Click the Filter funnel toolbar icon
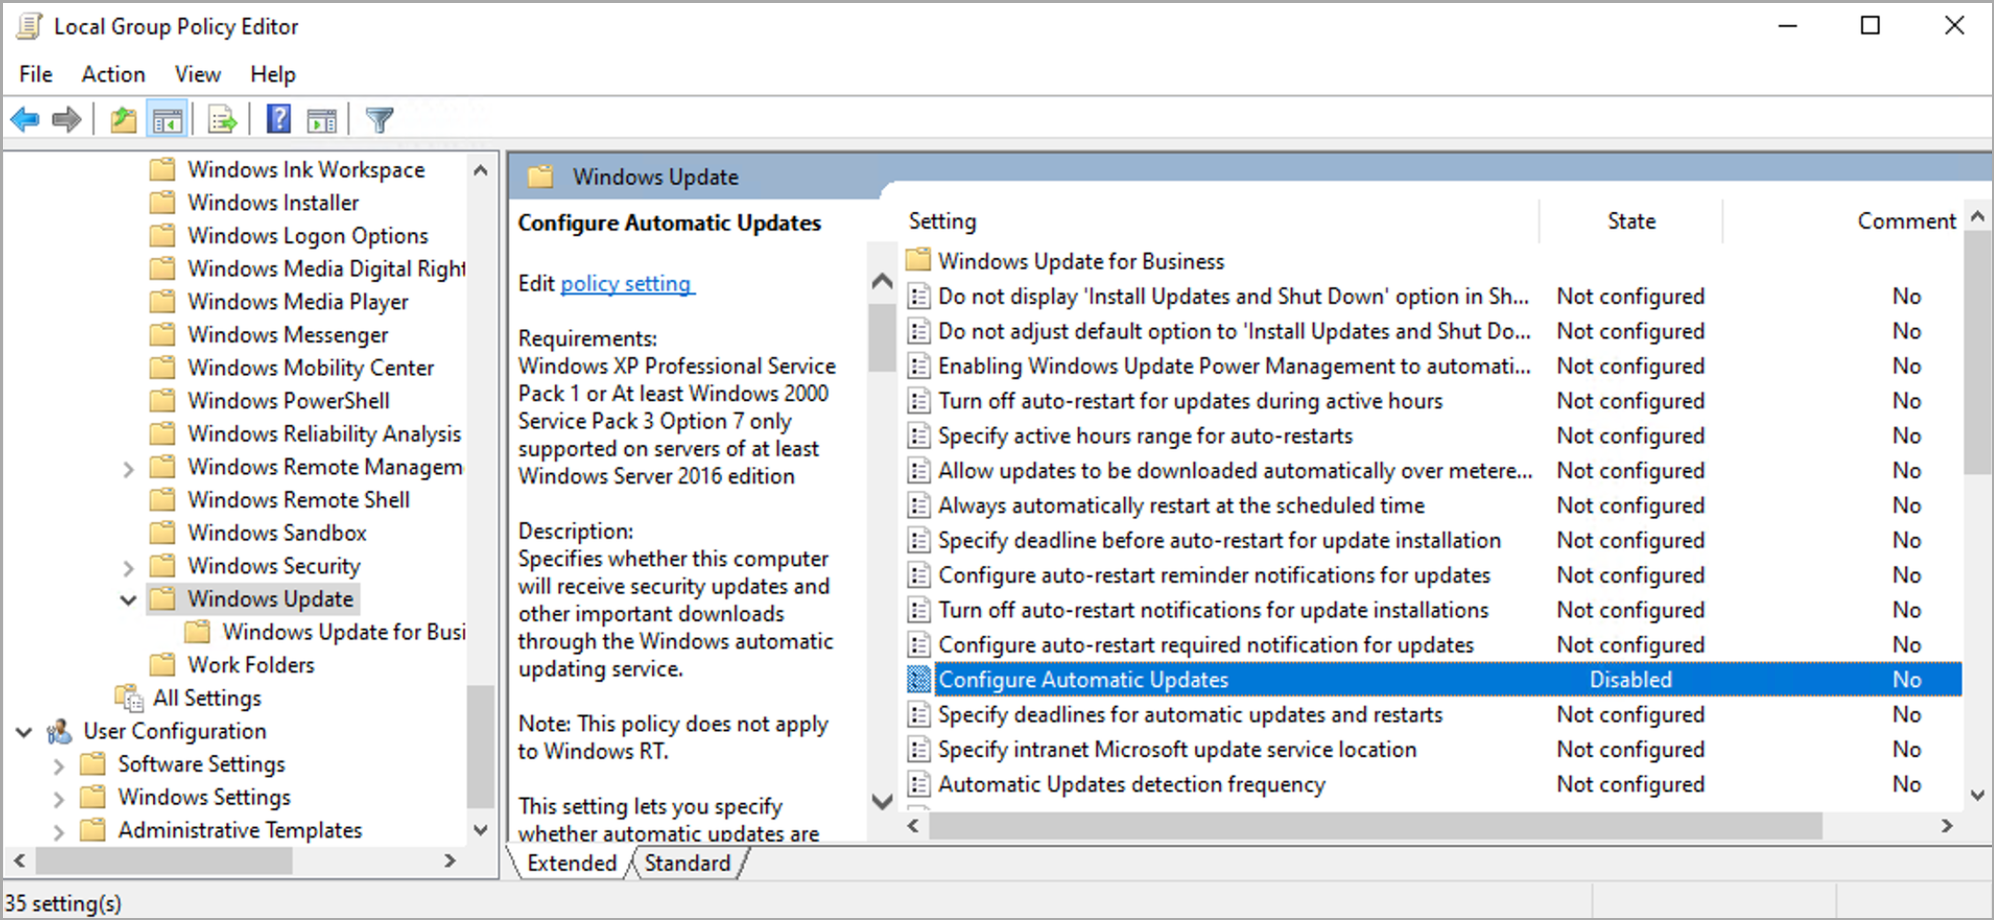1994x920 pixels. click(379, 120)
